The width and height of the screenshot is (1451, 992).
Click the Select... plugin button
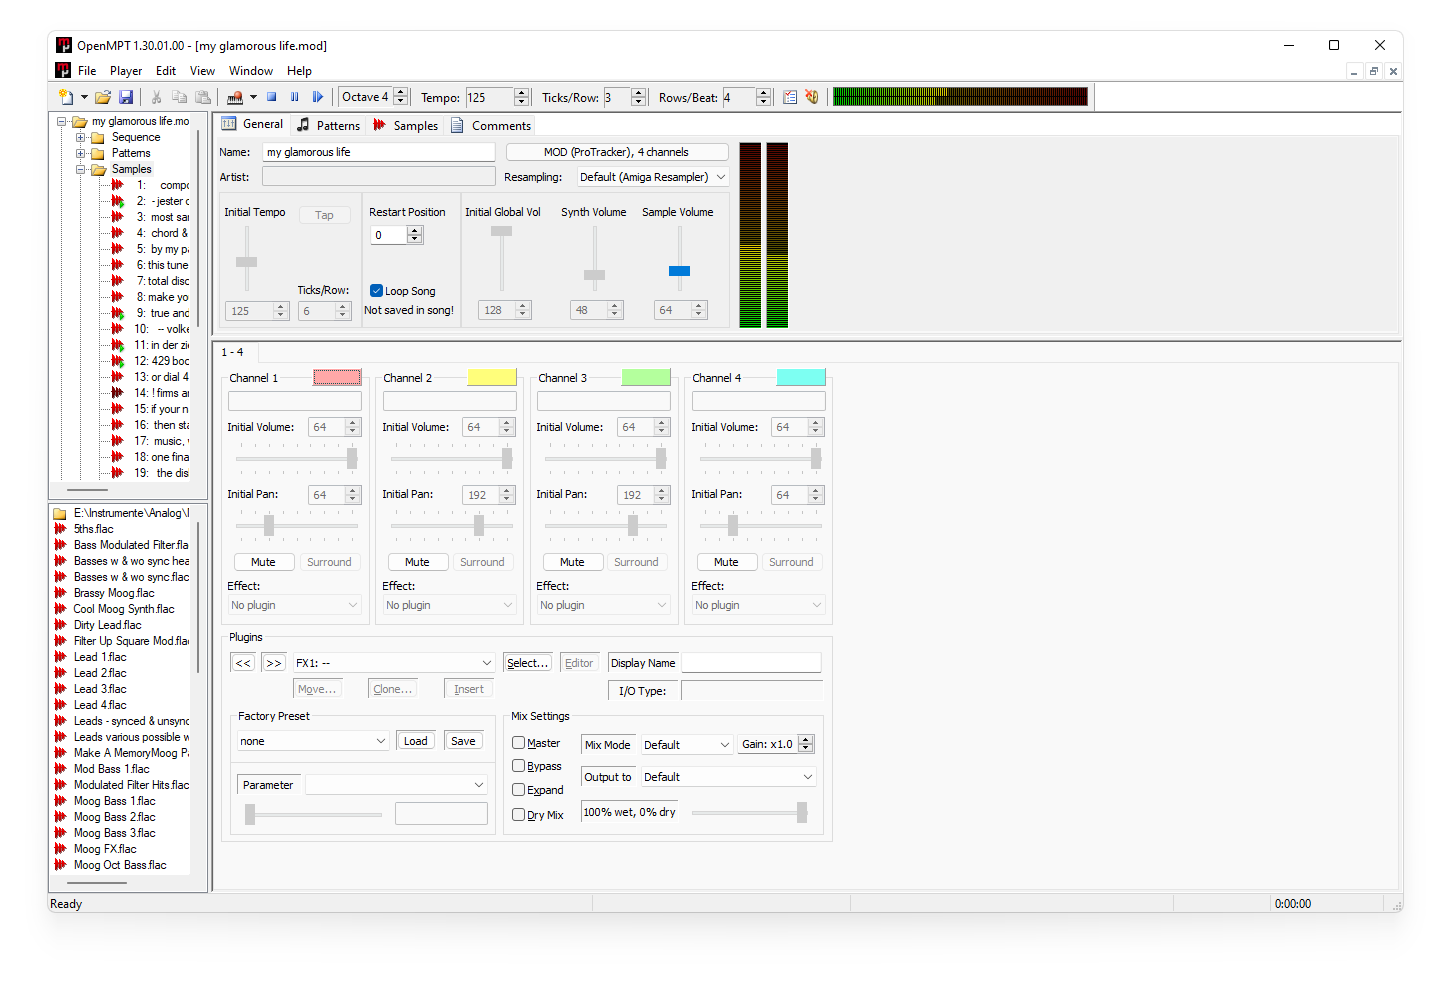tap(527, 663)
